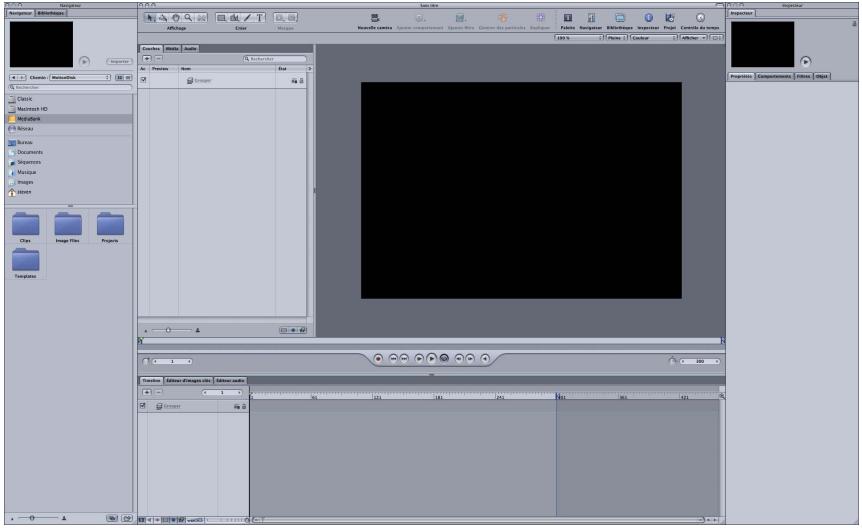Screen dimensions: 862x528
Task: Switch to the Audio tab in project pane
Action: [x=190, y=48]
